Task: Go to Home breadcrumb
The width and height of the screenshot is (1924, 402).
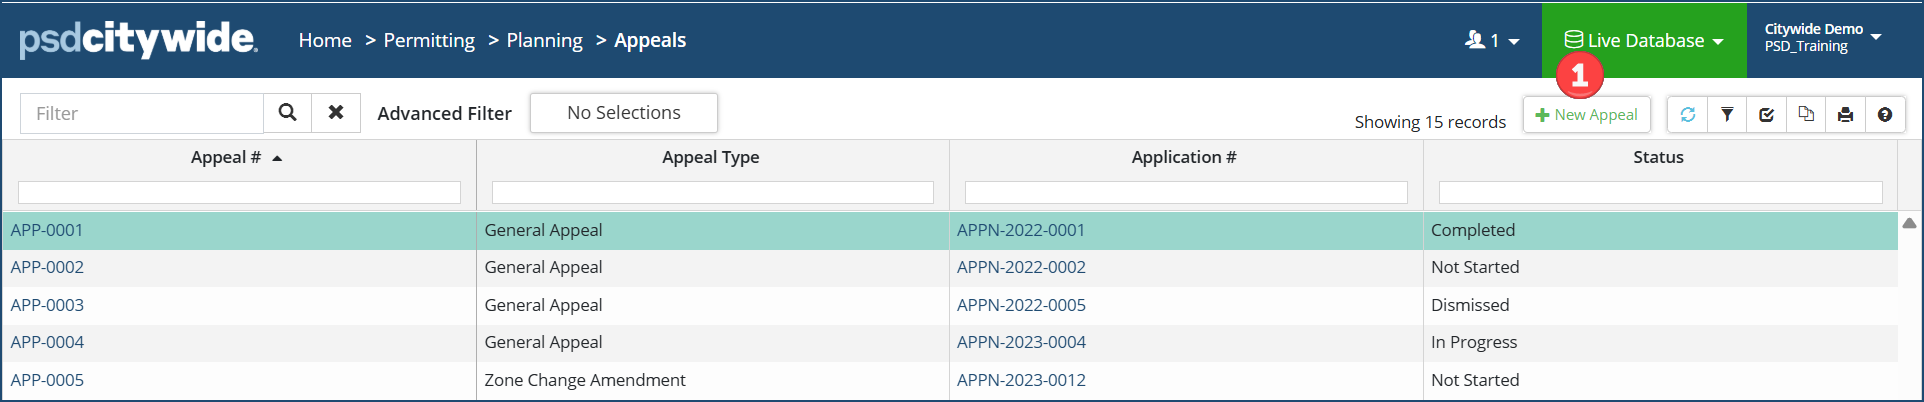Action: point(325,41)
